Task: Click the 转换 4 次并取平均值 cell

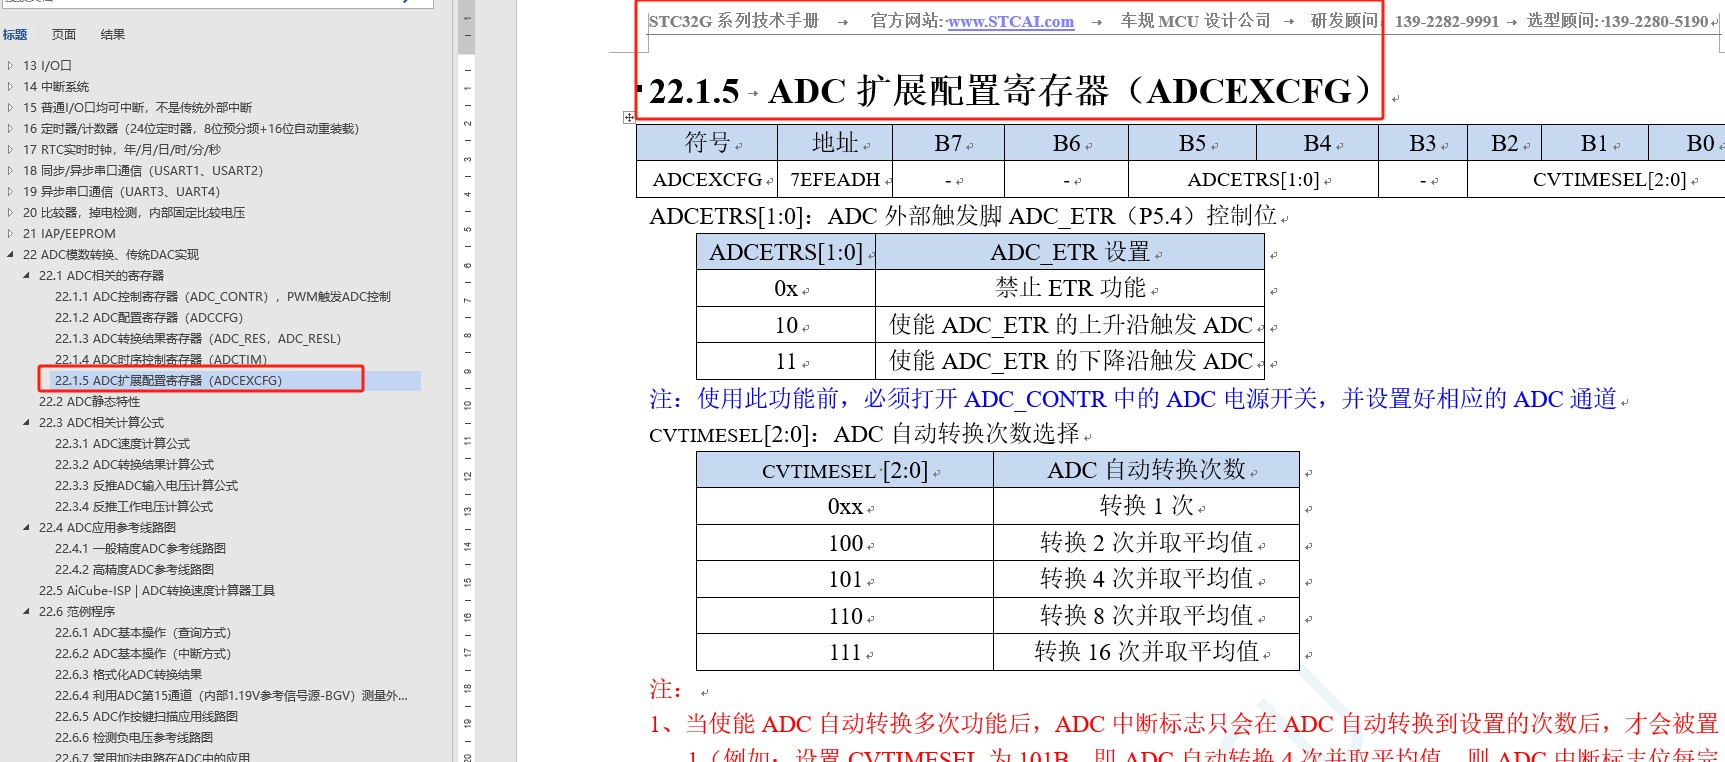Action: 1146,579
